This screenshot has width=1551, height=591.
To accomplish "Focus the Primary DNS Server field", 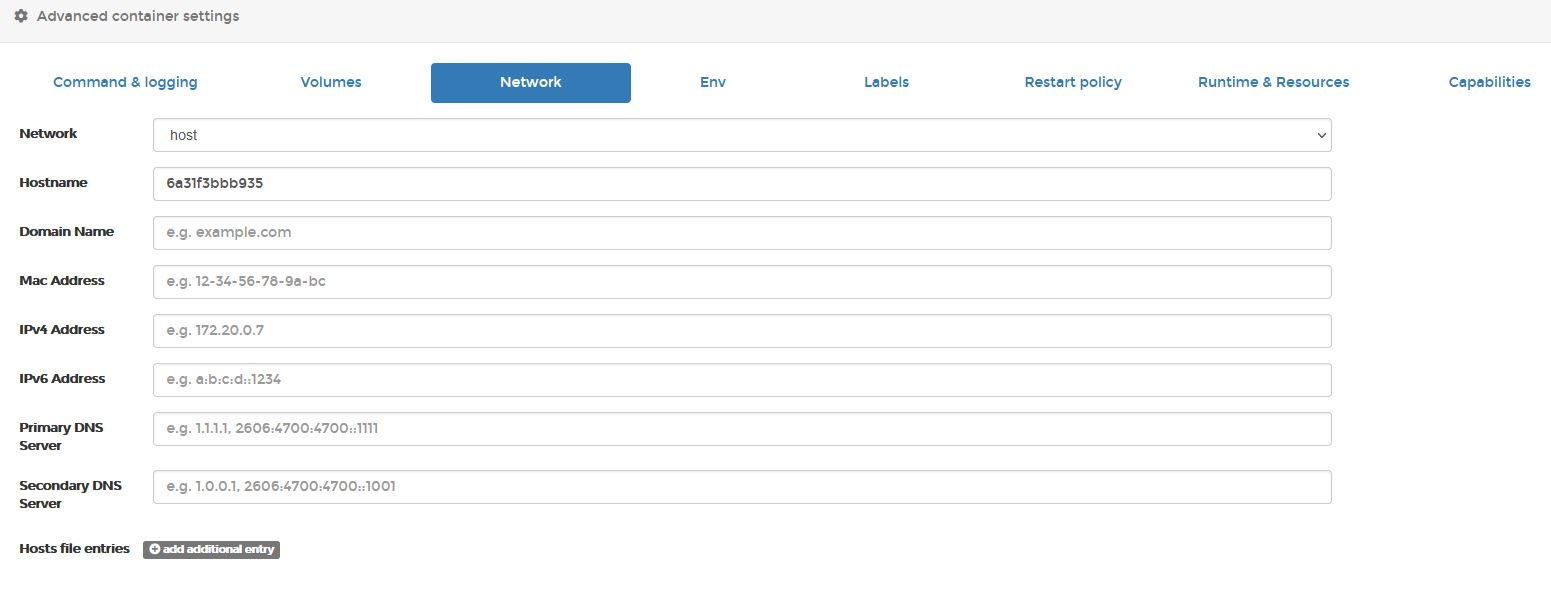I will 741,429.
